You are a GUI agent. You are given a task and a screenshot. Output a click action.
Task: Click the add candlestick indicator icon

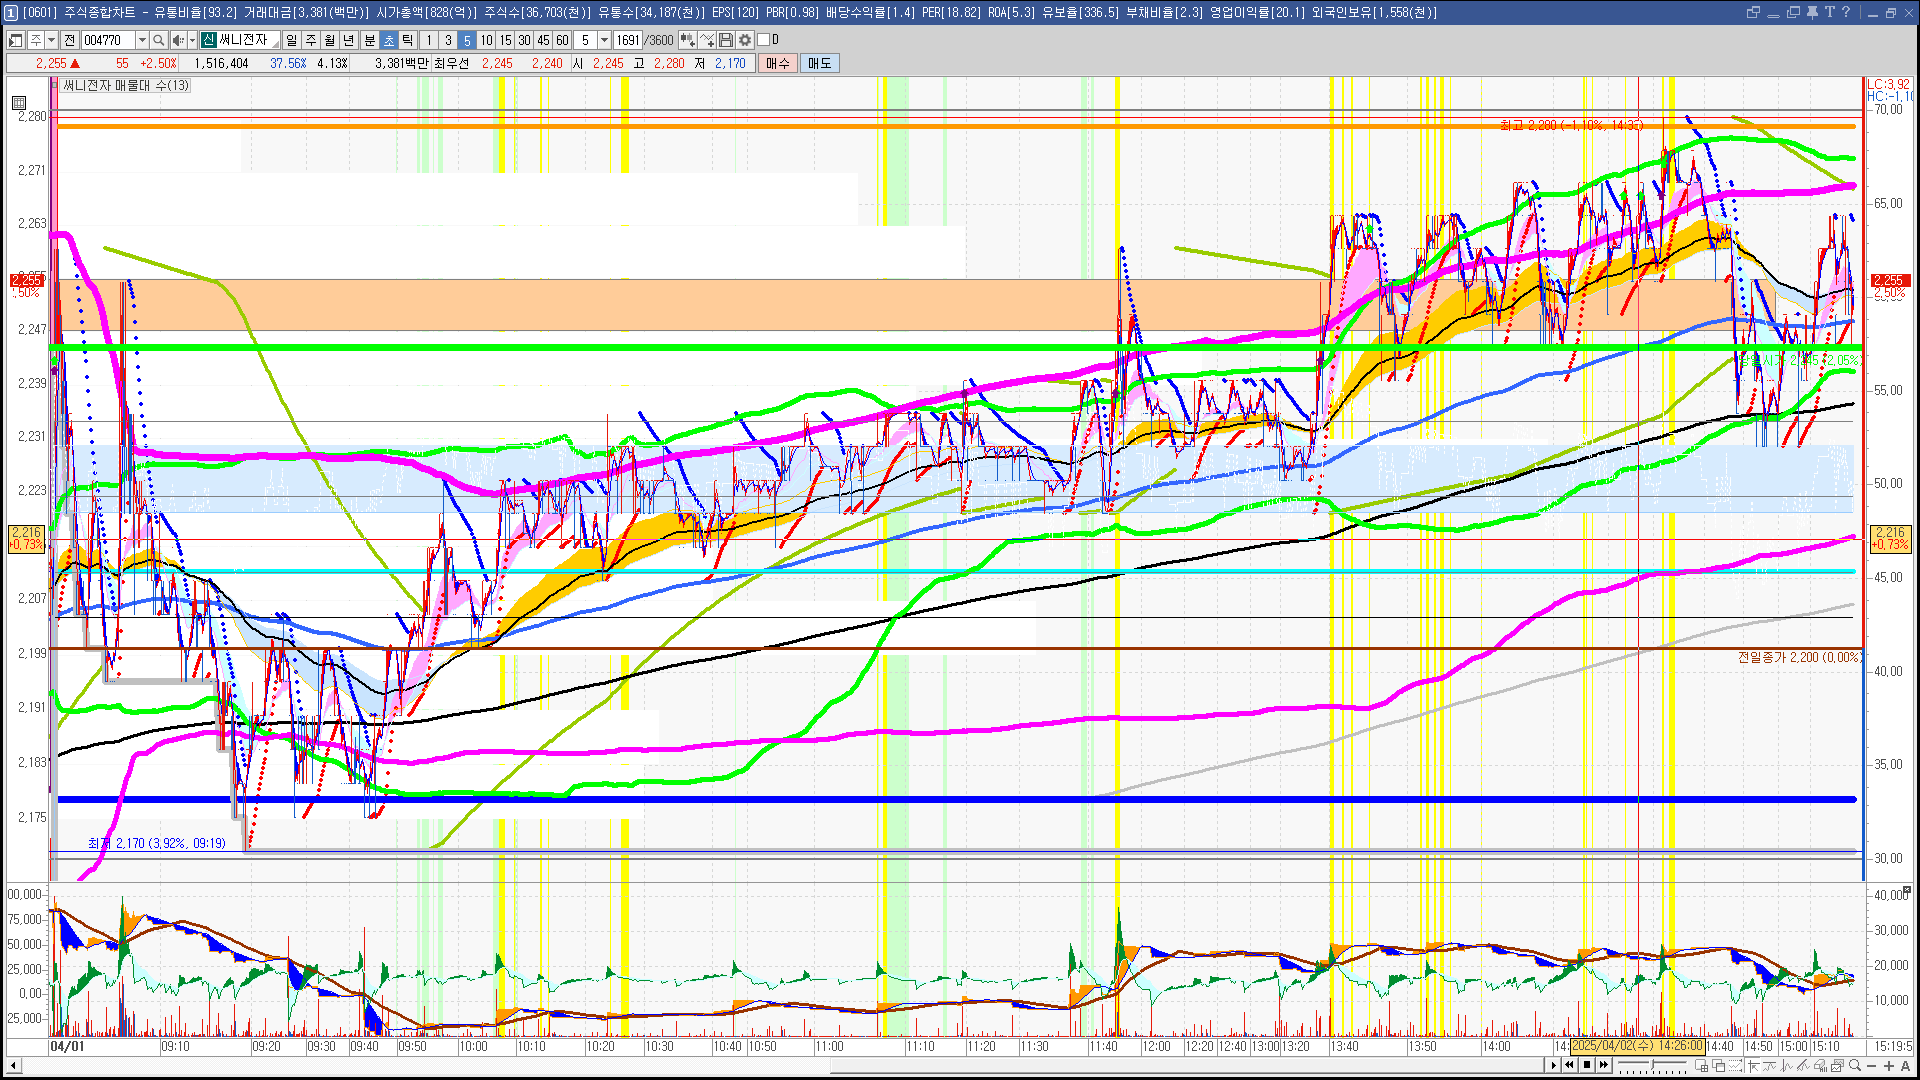point(687,40)
